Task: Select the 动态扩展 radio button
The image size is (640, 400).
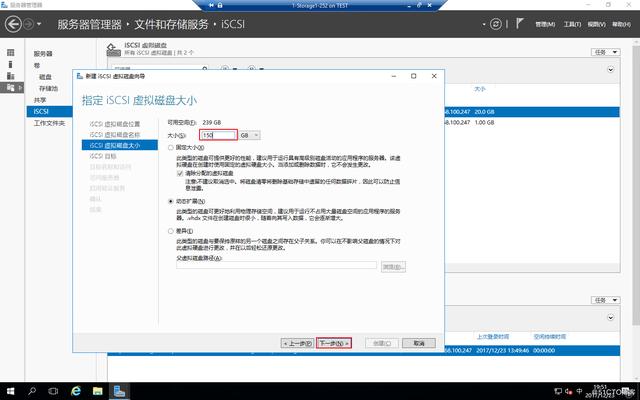Action: (x=171, y=201)
